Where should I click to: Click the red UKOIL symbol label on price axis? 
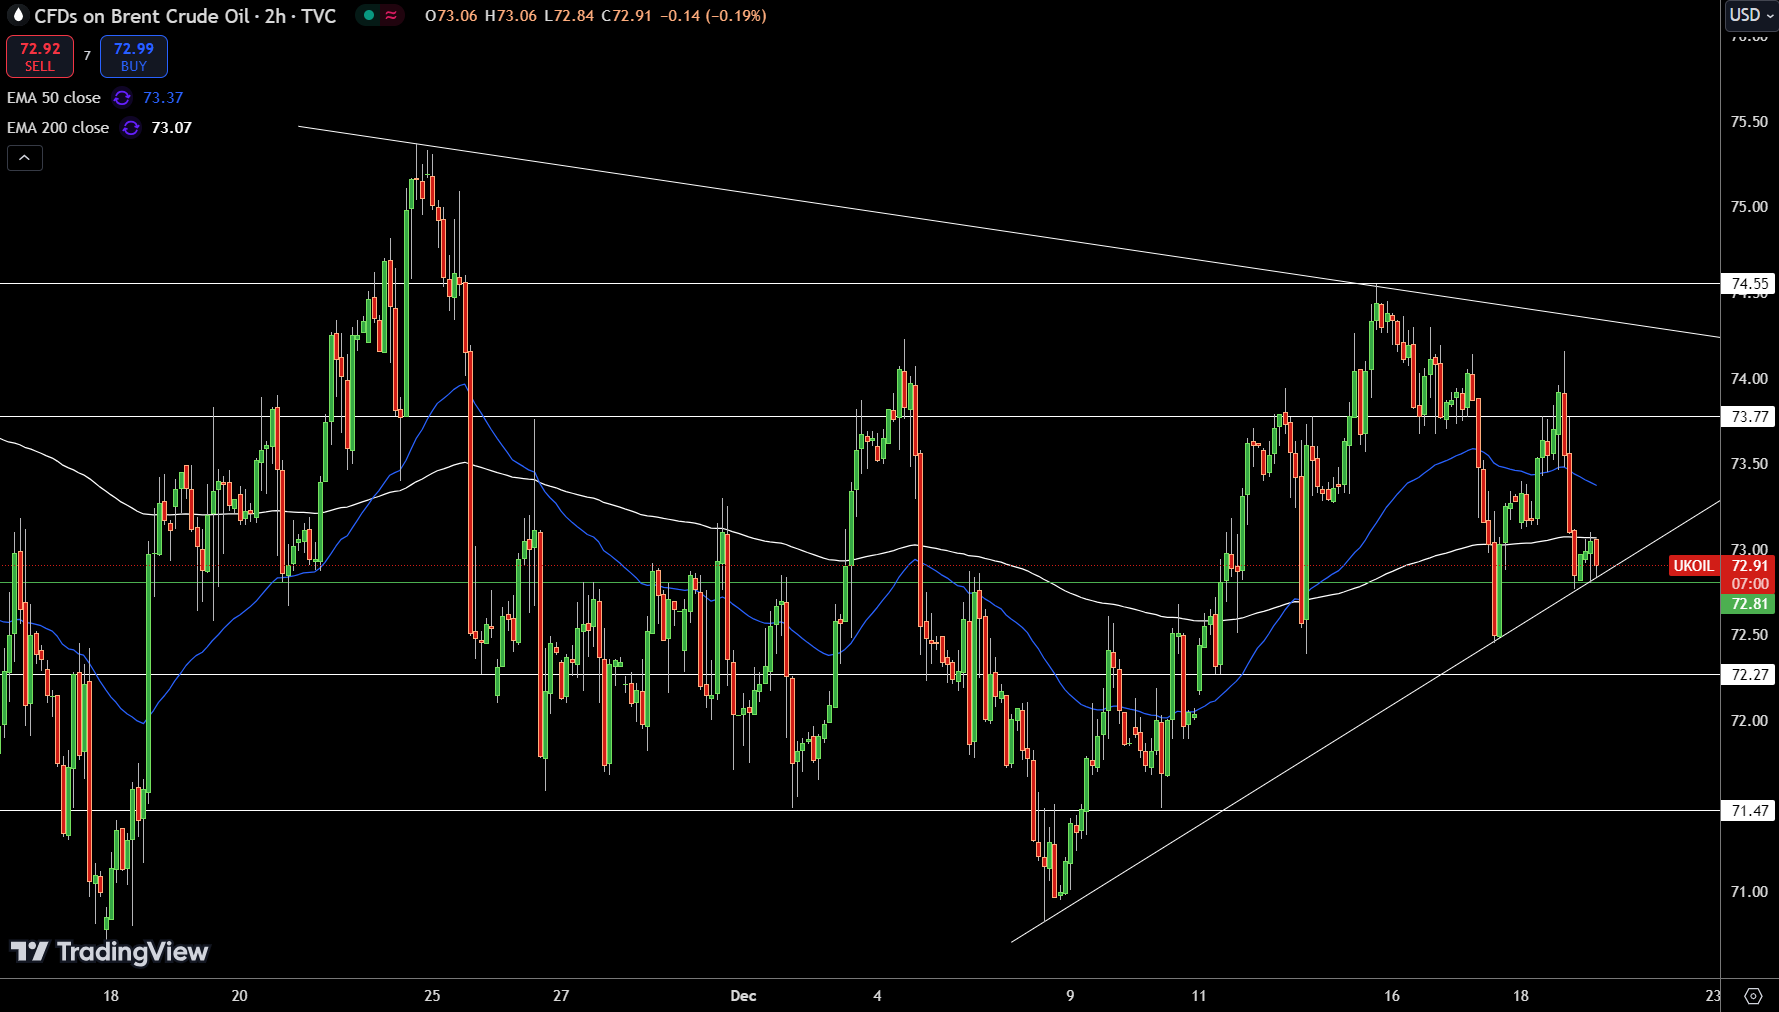pyautogui.click(x=1694, y=566)
